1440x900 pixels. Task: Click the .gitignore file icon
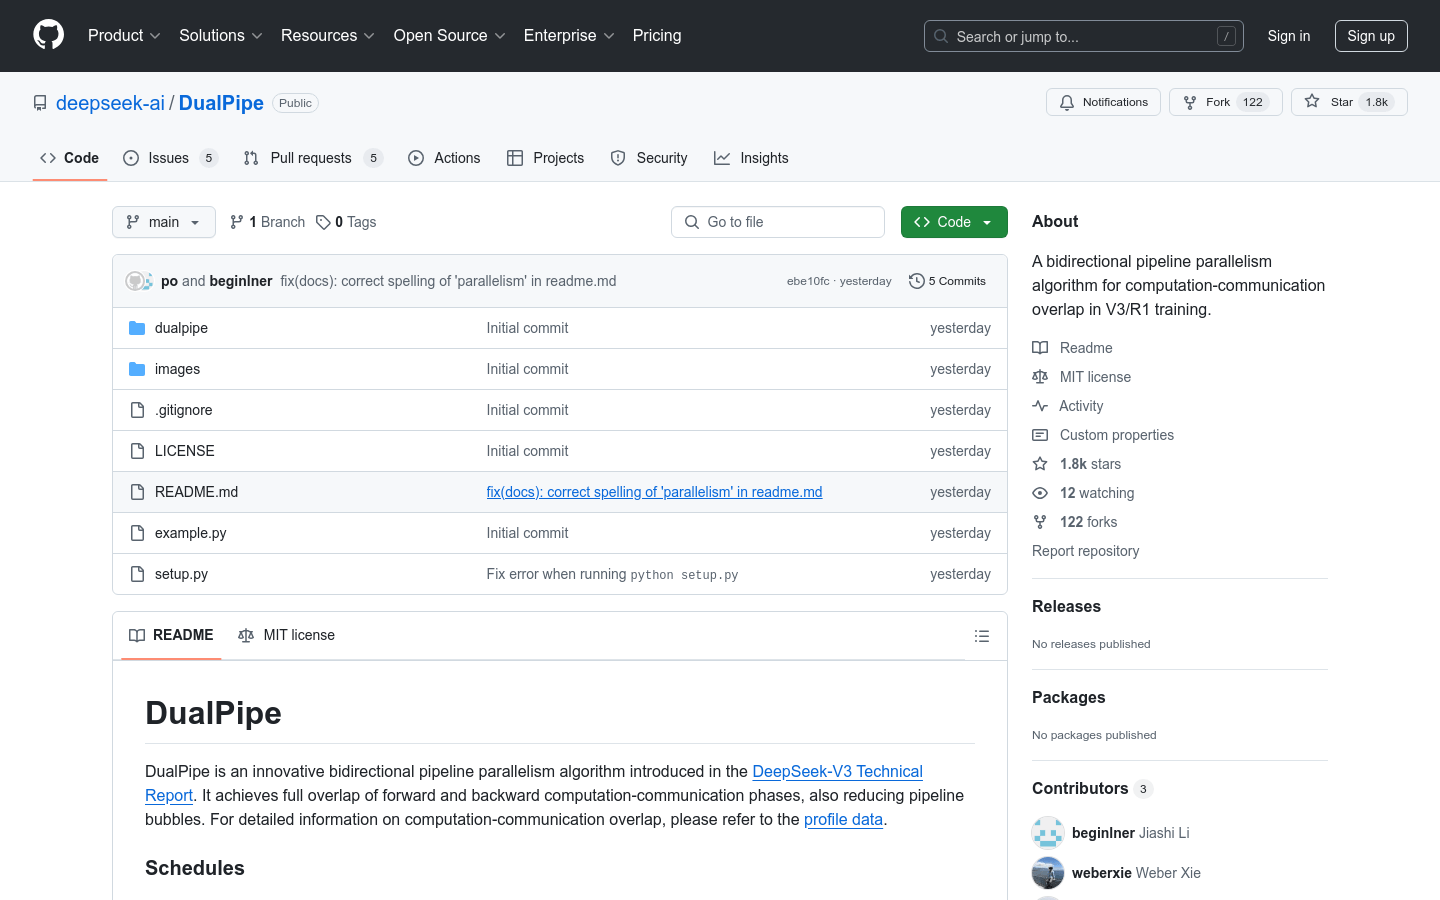137,410
